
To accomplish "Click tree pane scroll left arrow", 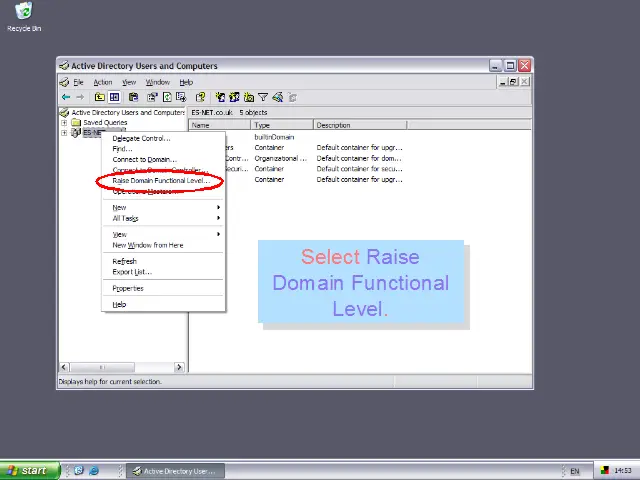I will [64, 367].
